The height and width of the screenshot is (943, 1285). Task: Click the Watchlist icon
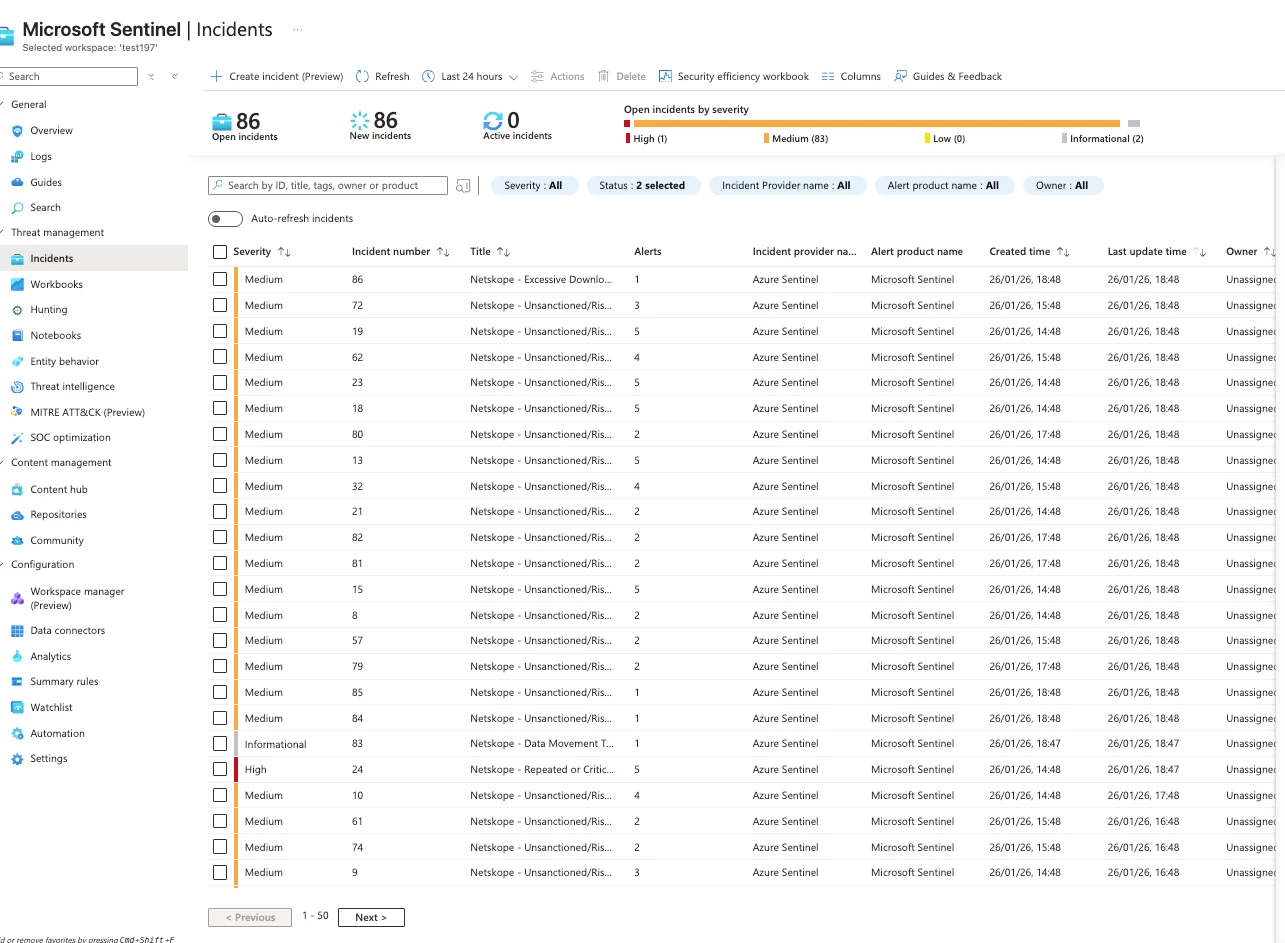pos(17,708)
